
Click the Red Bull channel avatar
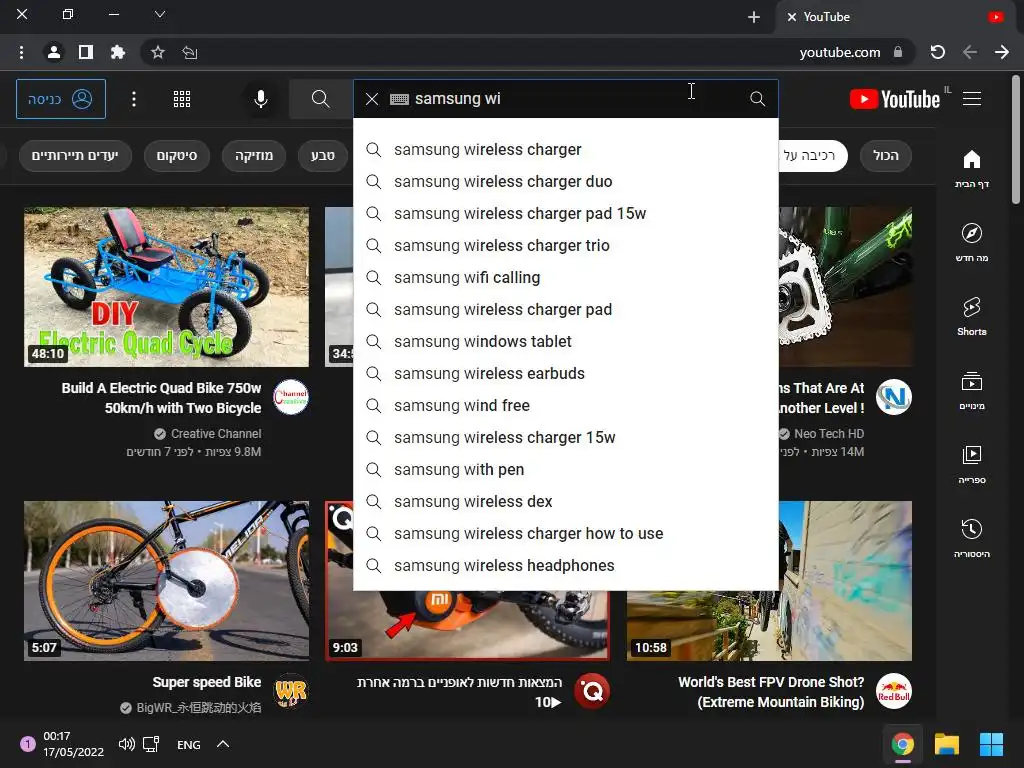[893, 691]
